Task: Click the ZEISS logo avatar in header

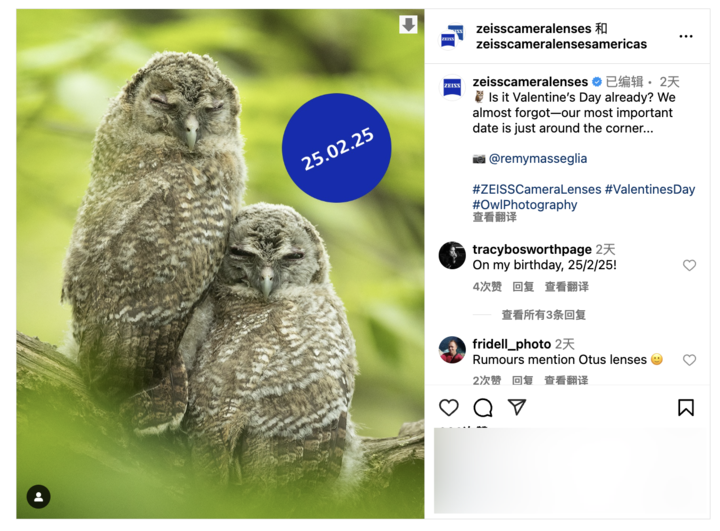Action: [452, 36]
